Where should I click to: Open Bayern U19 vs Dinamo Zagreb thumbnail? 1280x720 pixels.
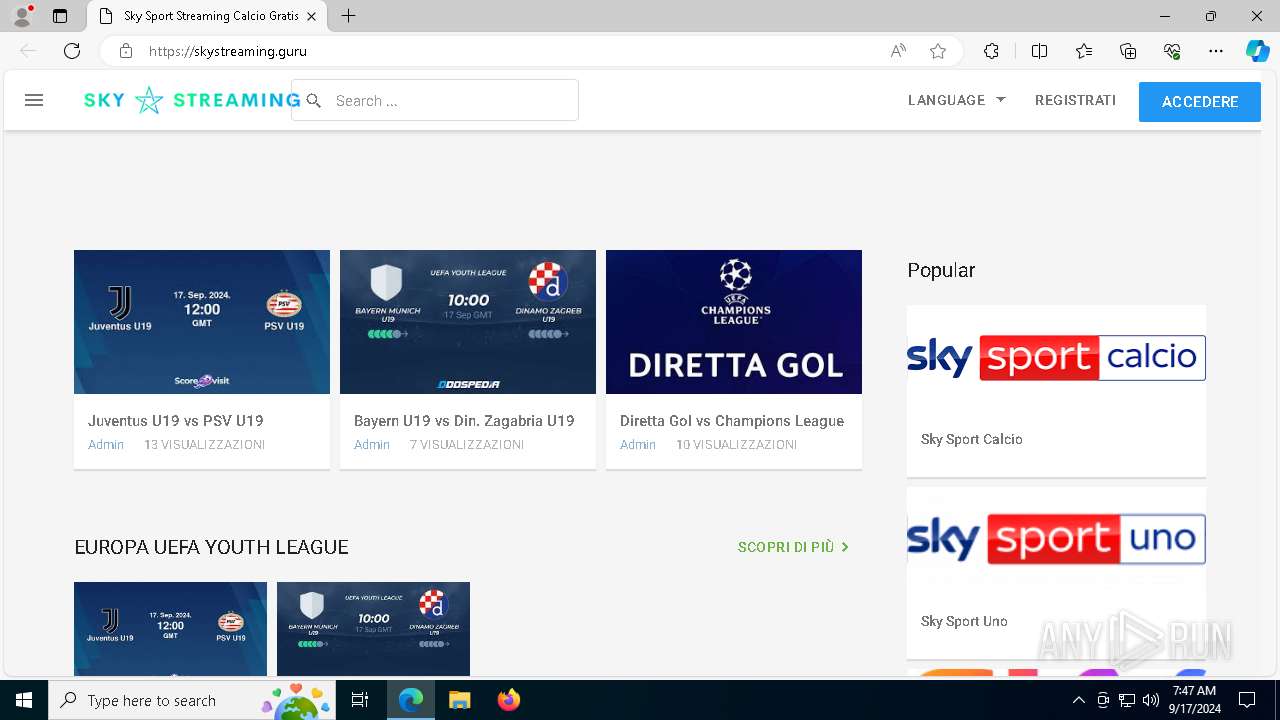coord(468,322)
